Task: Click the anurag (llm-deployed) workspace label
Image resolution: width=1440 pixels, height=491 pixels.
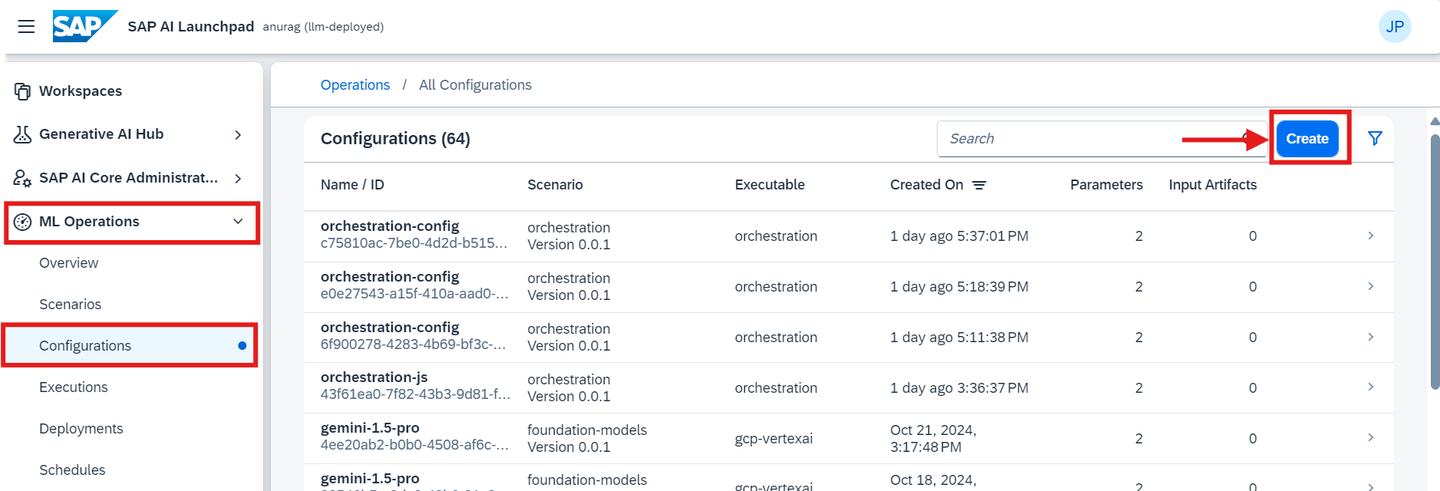Action: point(323,27)
